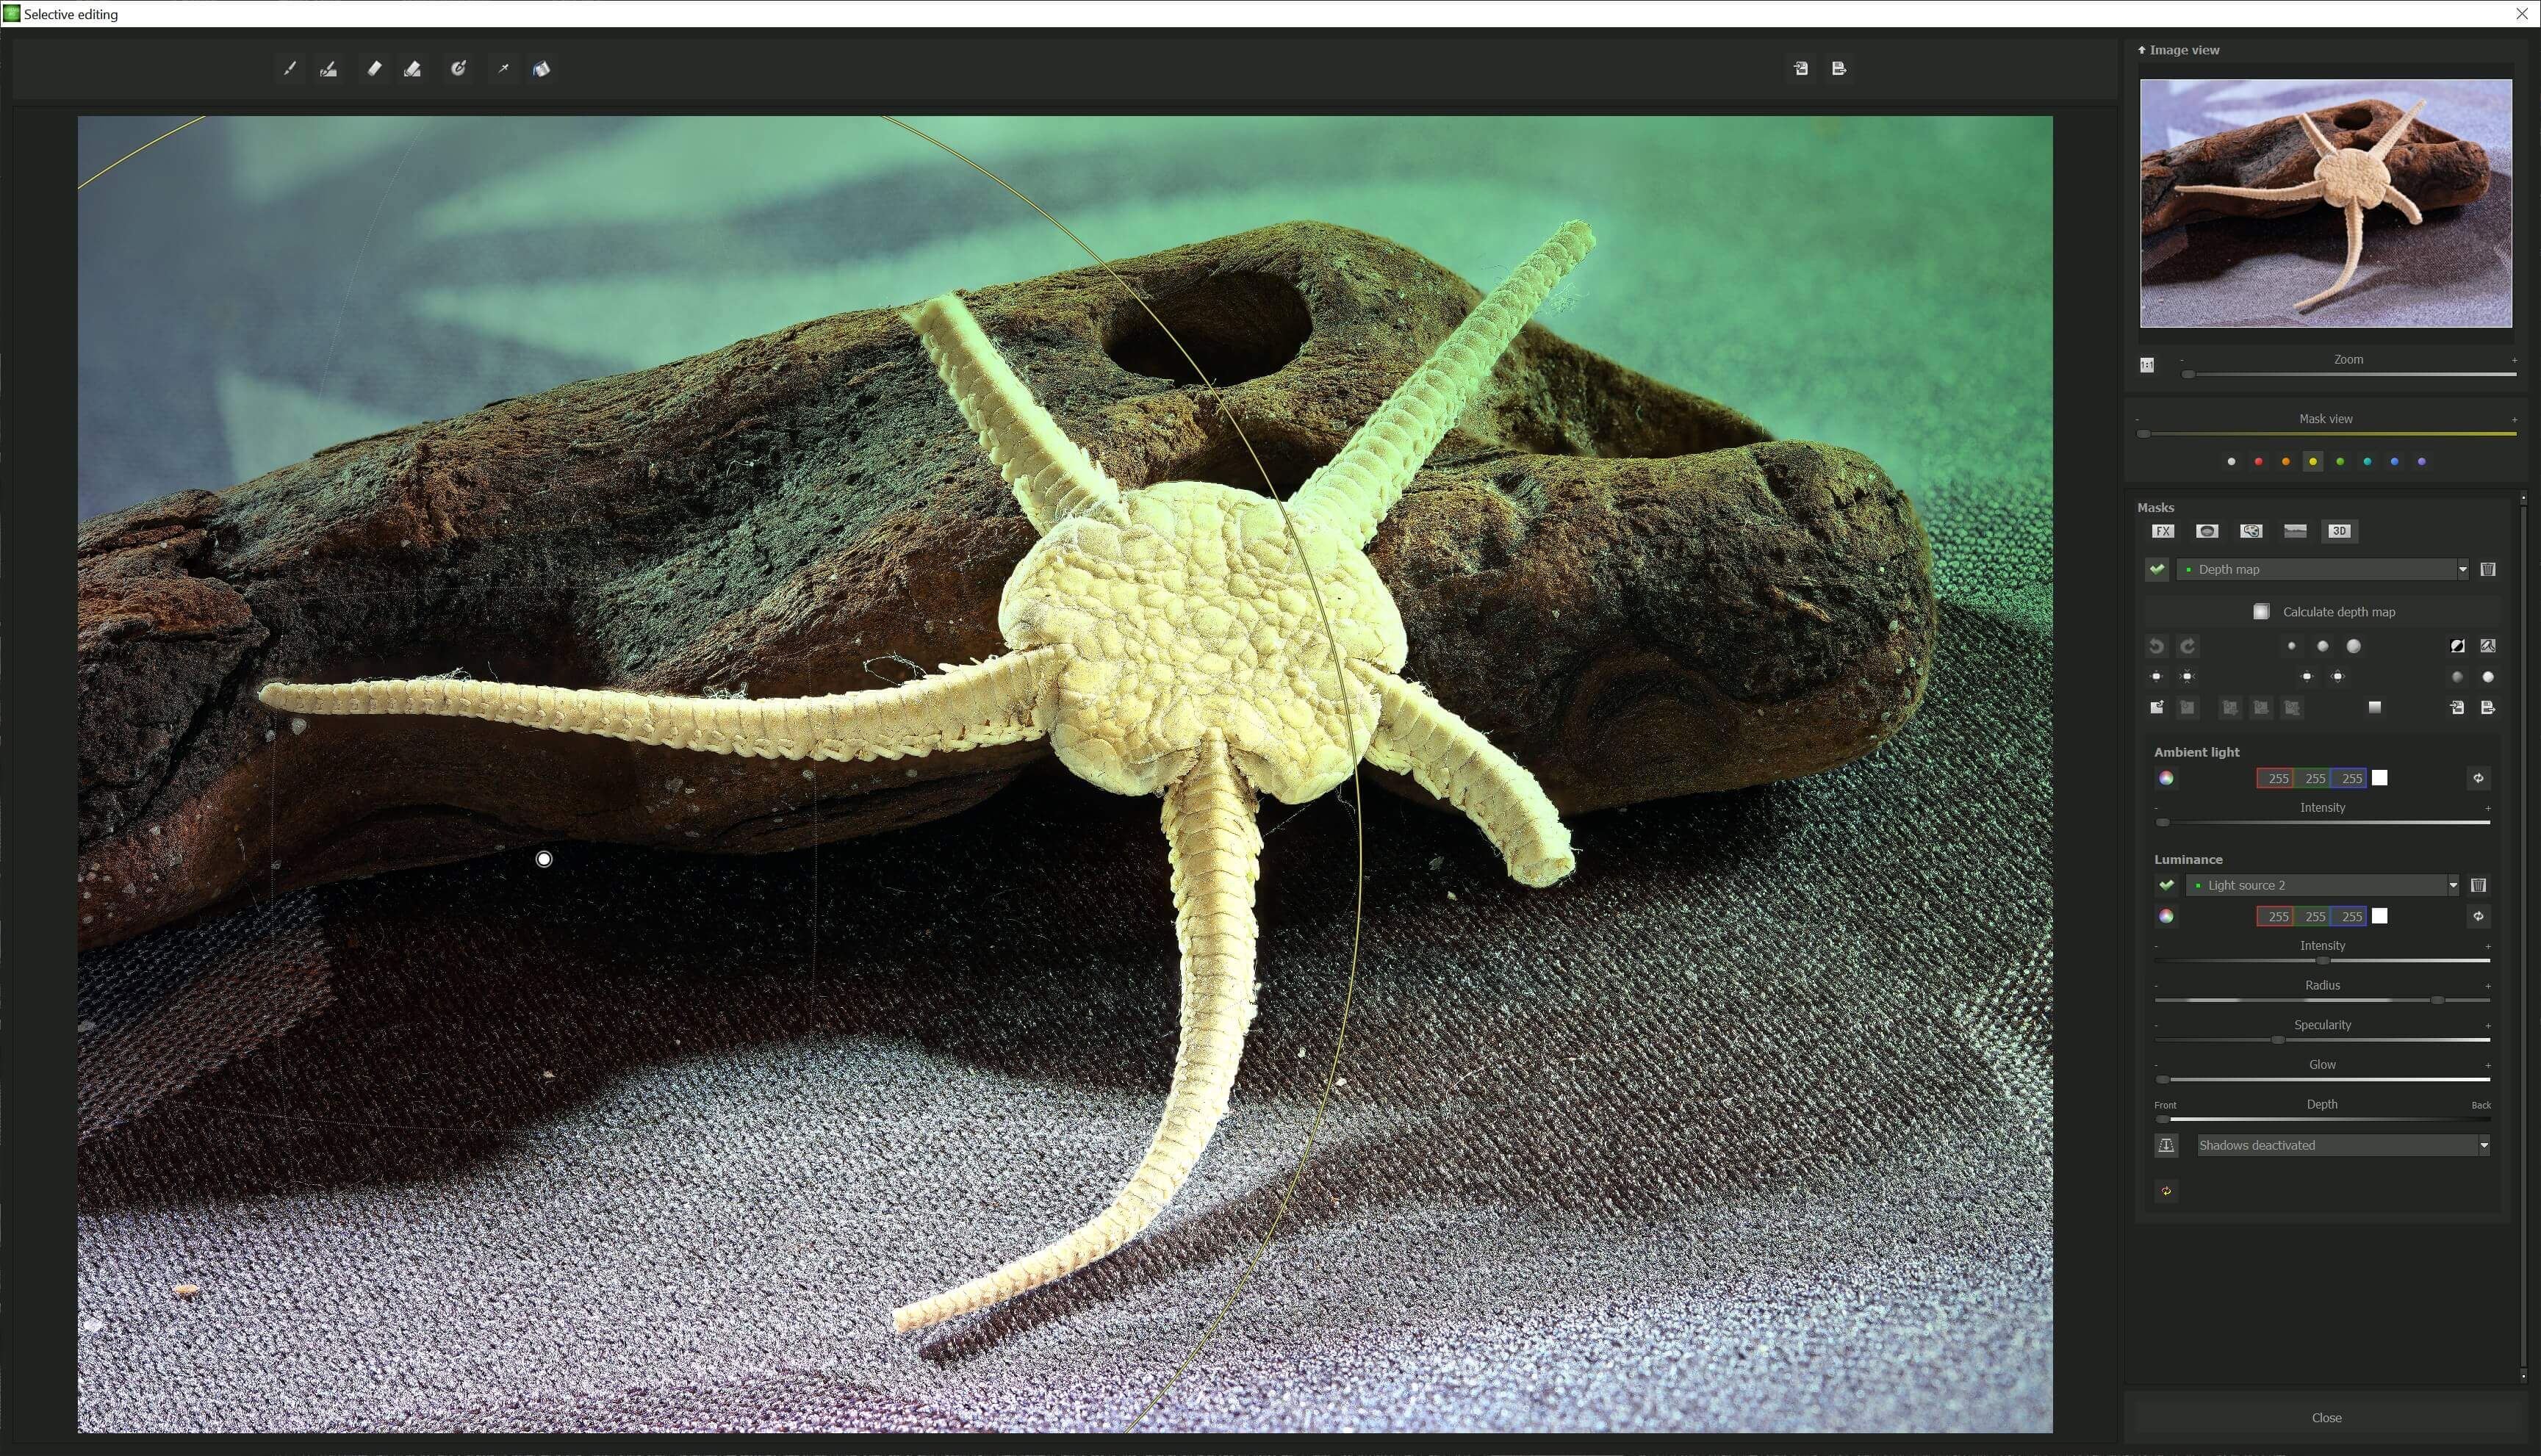
Task: Switch to the FX masks tab
Action: coord(2162,531)
